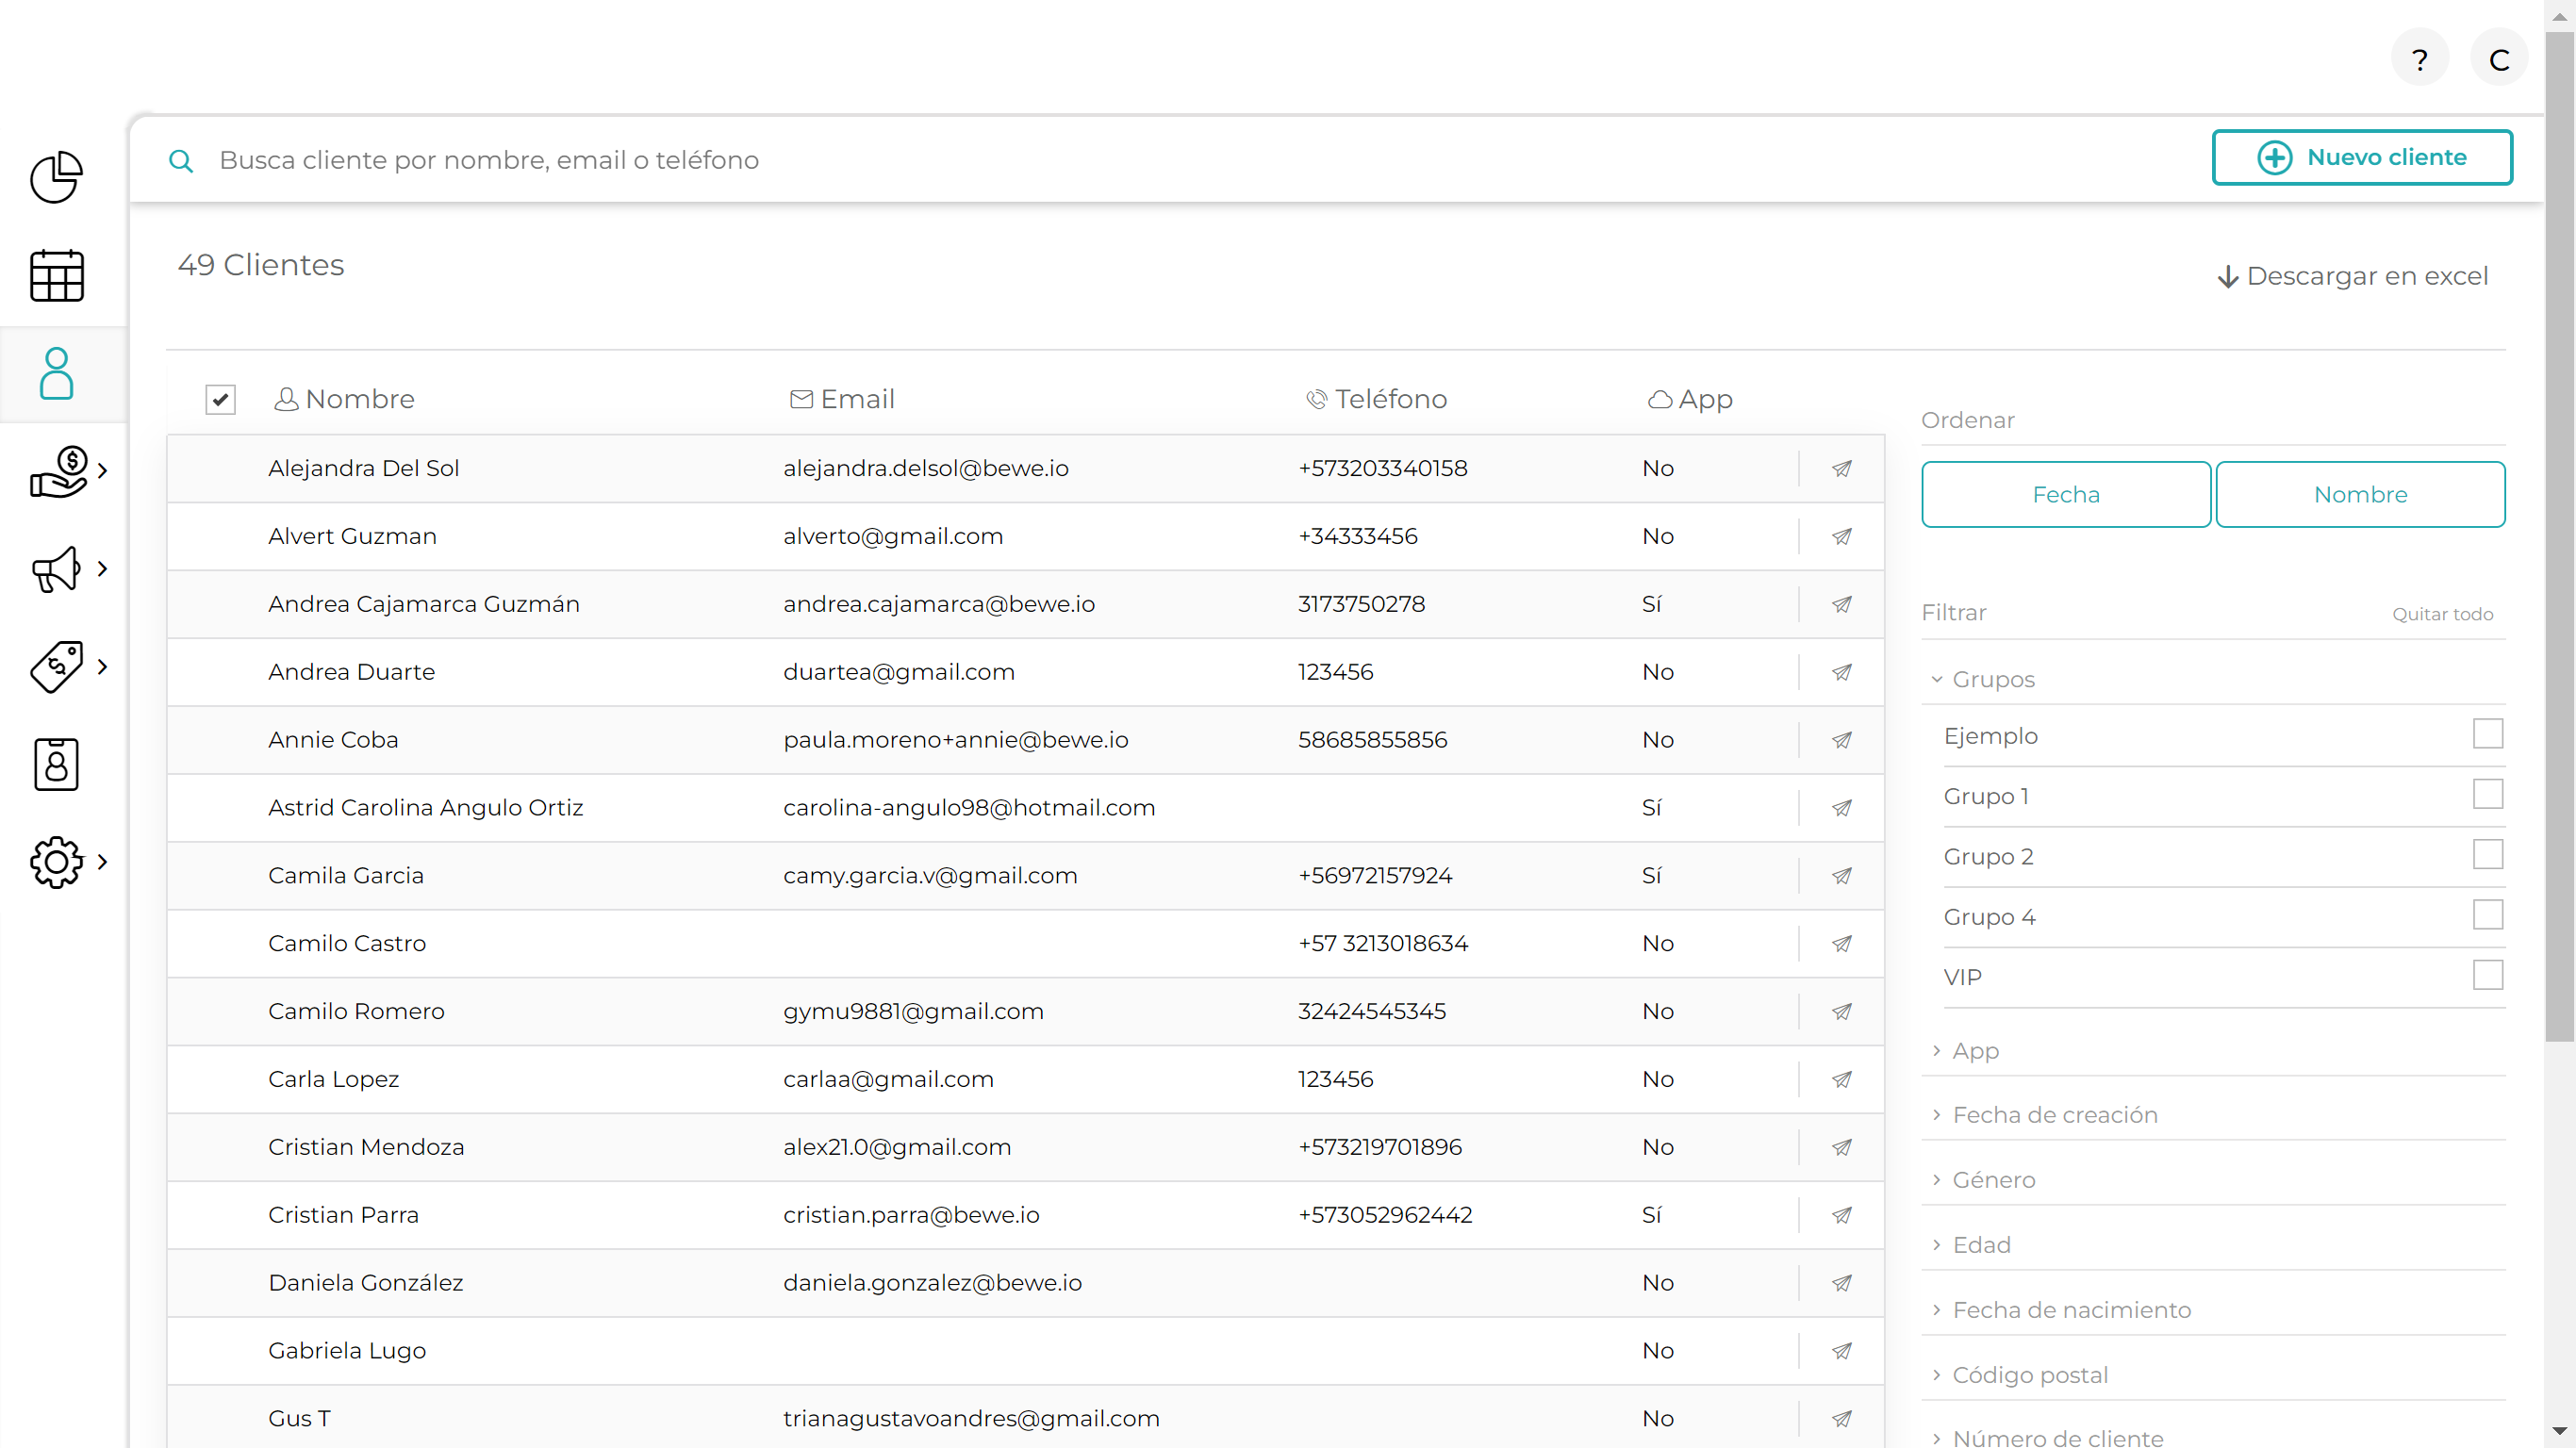Viewport: 2576px width, 1448px height.
Task: Click Quitar todo filters link
Action: pyautogui.click(x=2442, y=614)
